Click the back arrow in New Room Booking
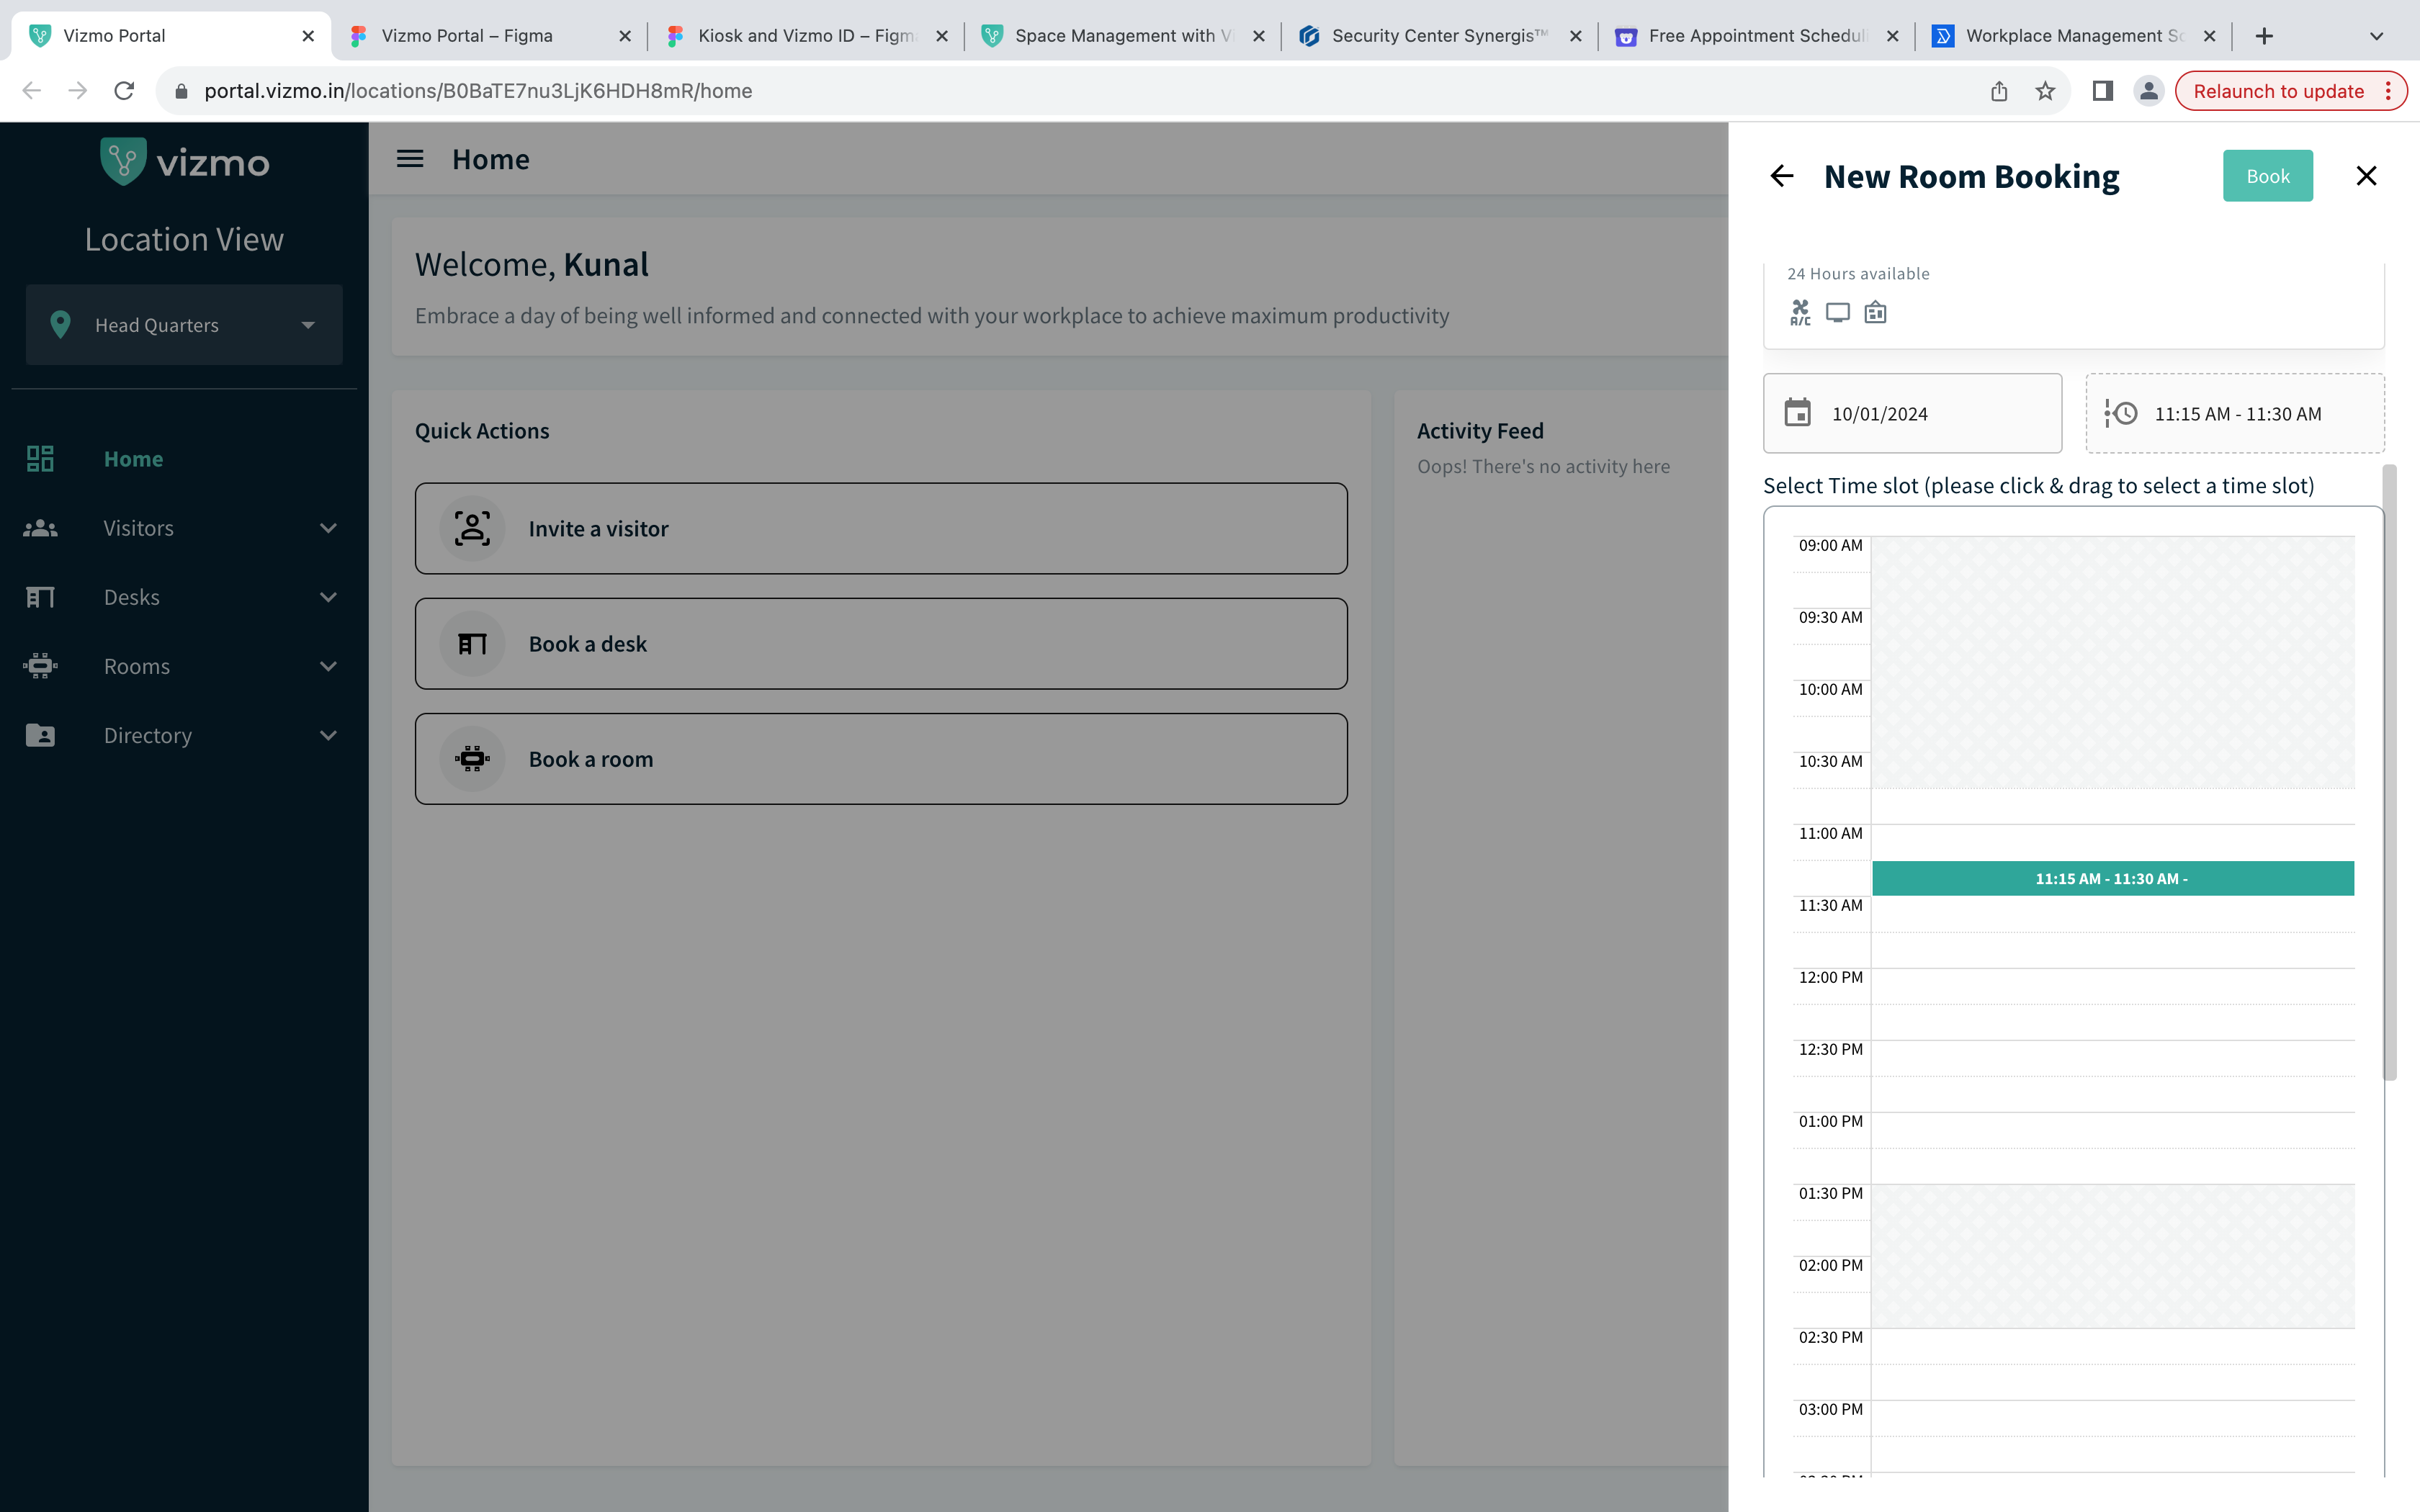2420x1512 pixels. tap(1782, 176)
